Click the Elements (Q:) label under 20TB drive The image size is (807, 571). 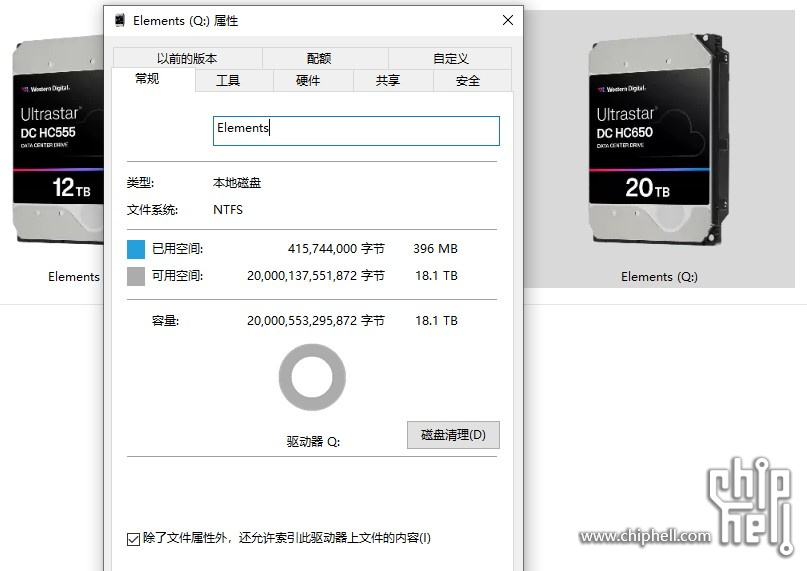pyautogui.click(x=659, y=277)
